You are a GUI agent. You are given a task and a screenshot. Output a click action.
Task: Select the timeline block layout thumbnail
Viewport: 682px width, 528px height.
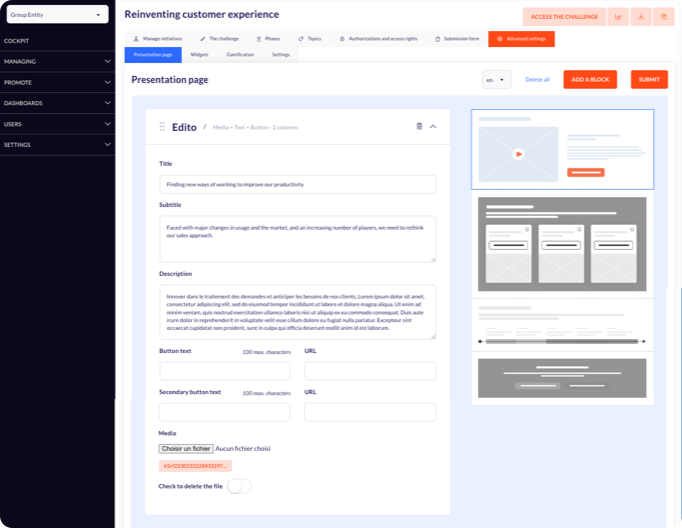(562, 325)
